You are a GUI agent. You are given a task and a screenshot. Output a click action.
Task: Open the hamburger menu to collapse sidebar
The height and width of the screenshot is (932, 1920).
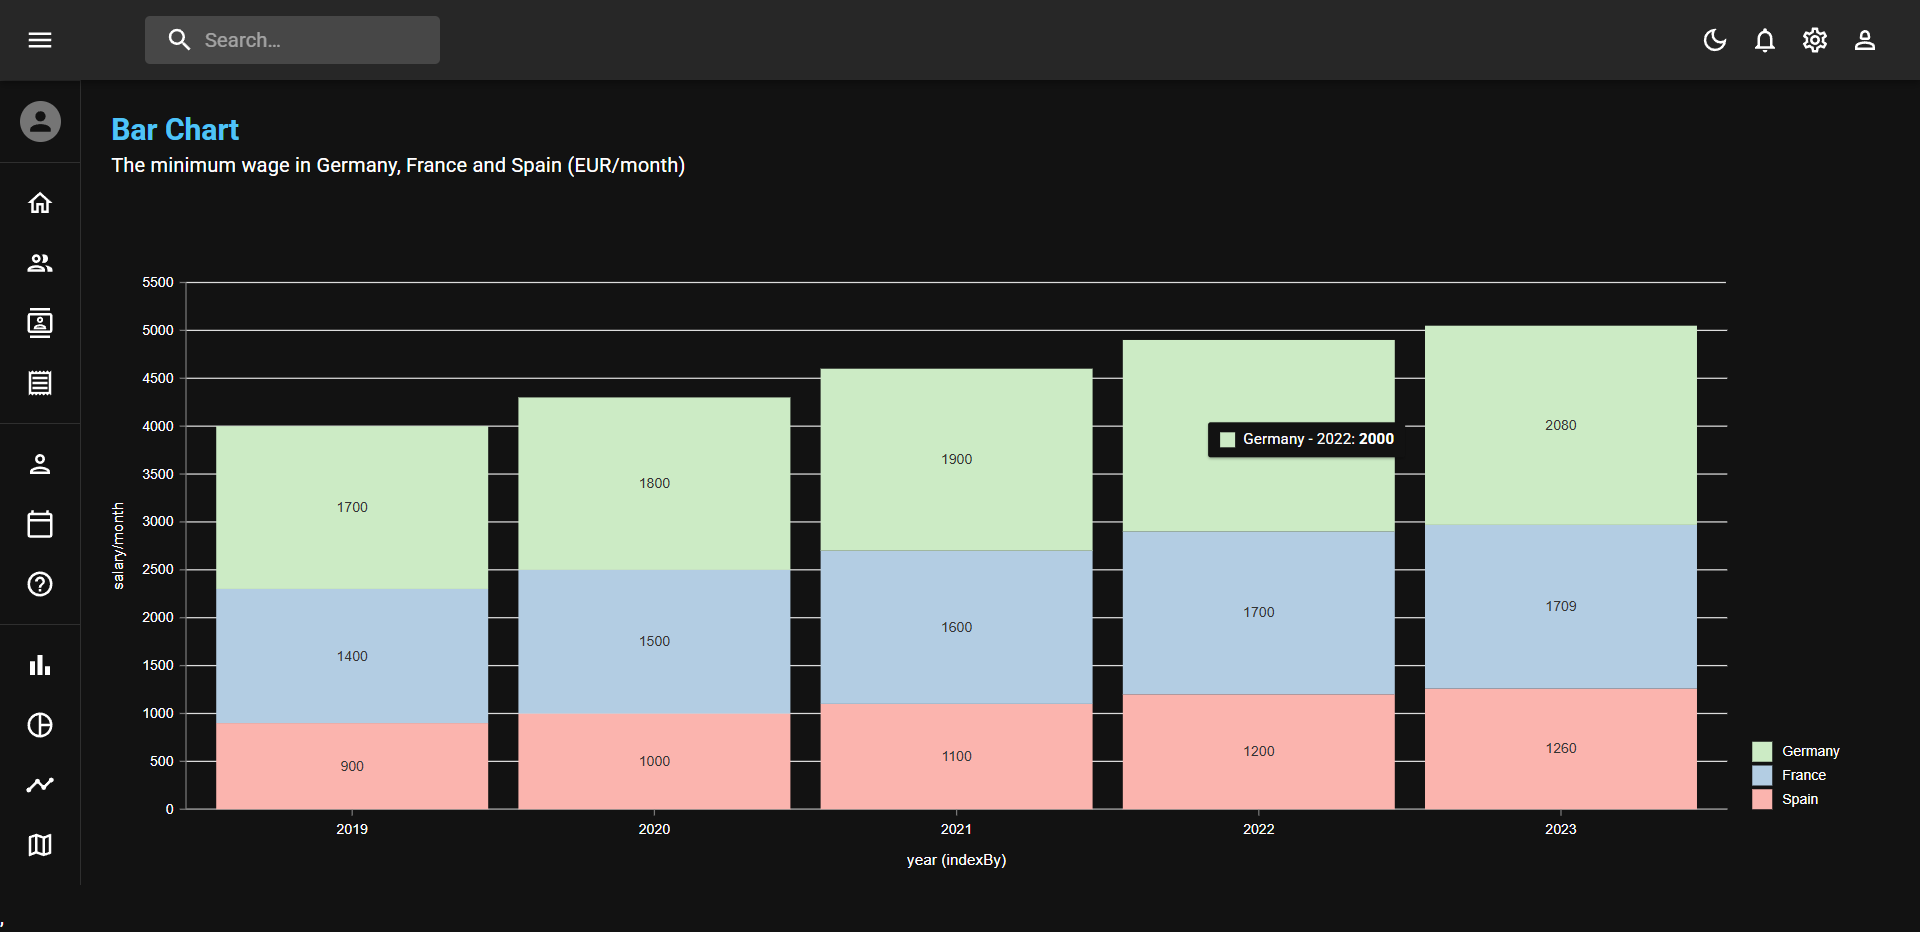[x=40, y=40]
